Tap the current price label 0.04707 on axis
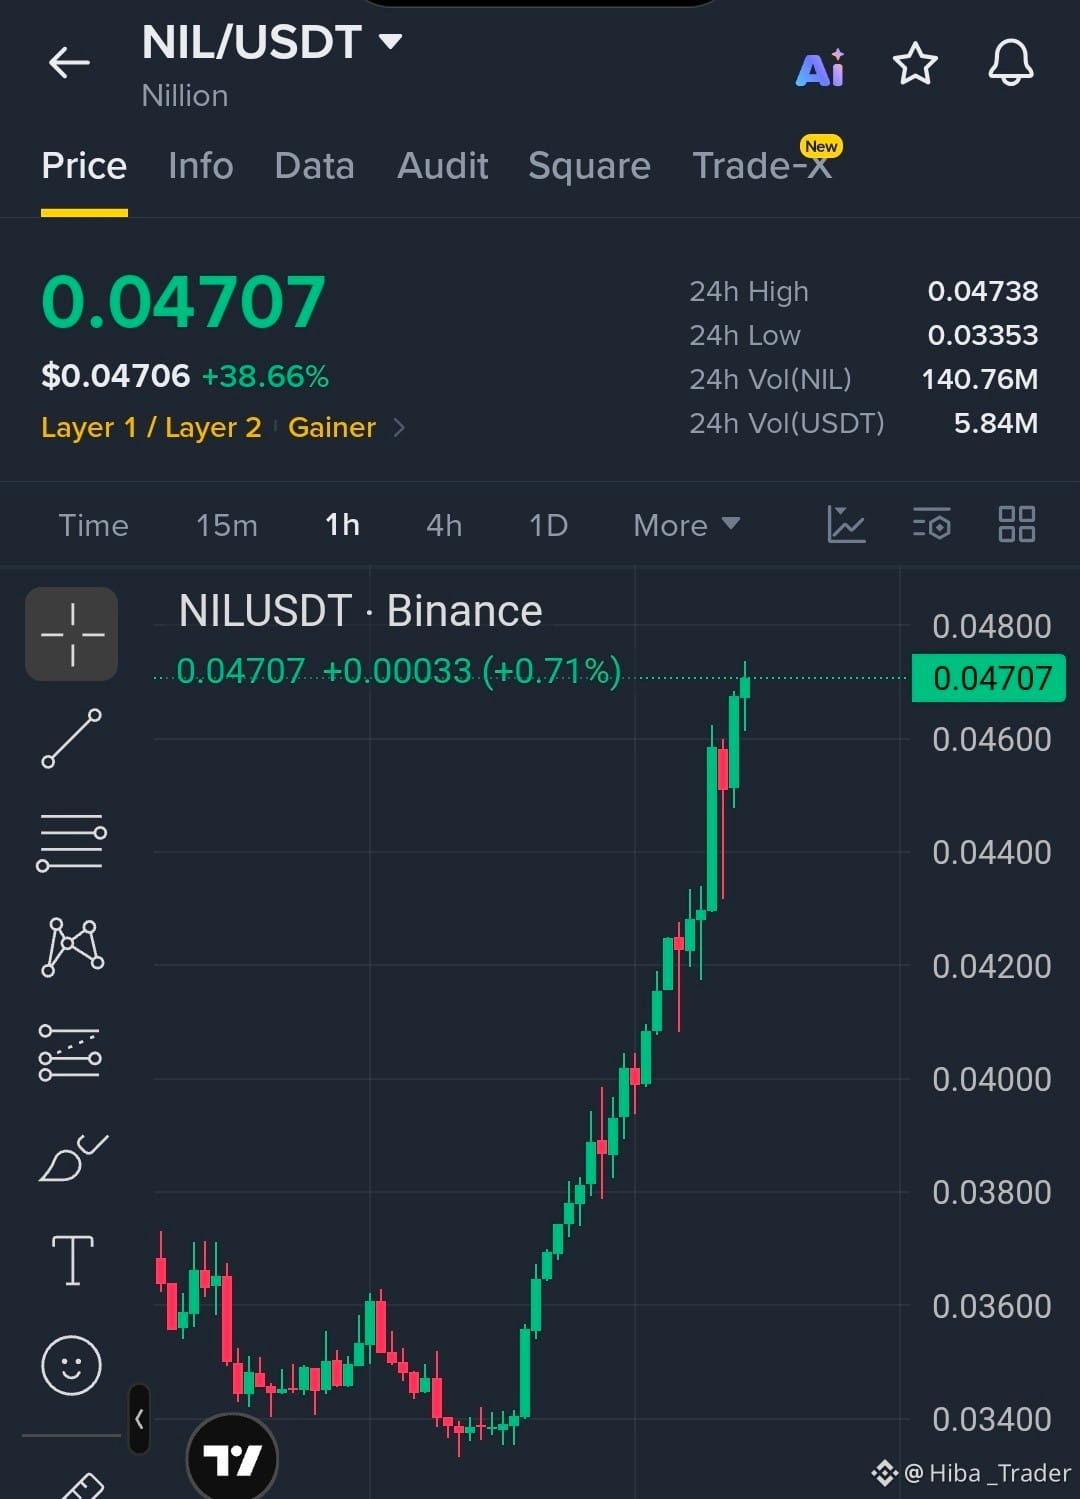Viewport: 1080px width, 1499px height. [990, 678]
